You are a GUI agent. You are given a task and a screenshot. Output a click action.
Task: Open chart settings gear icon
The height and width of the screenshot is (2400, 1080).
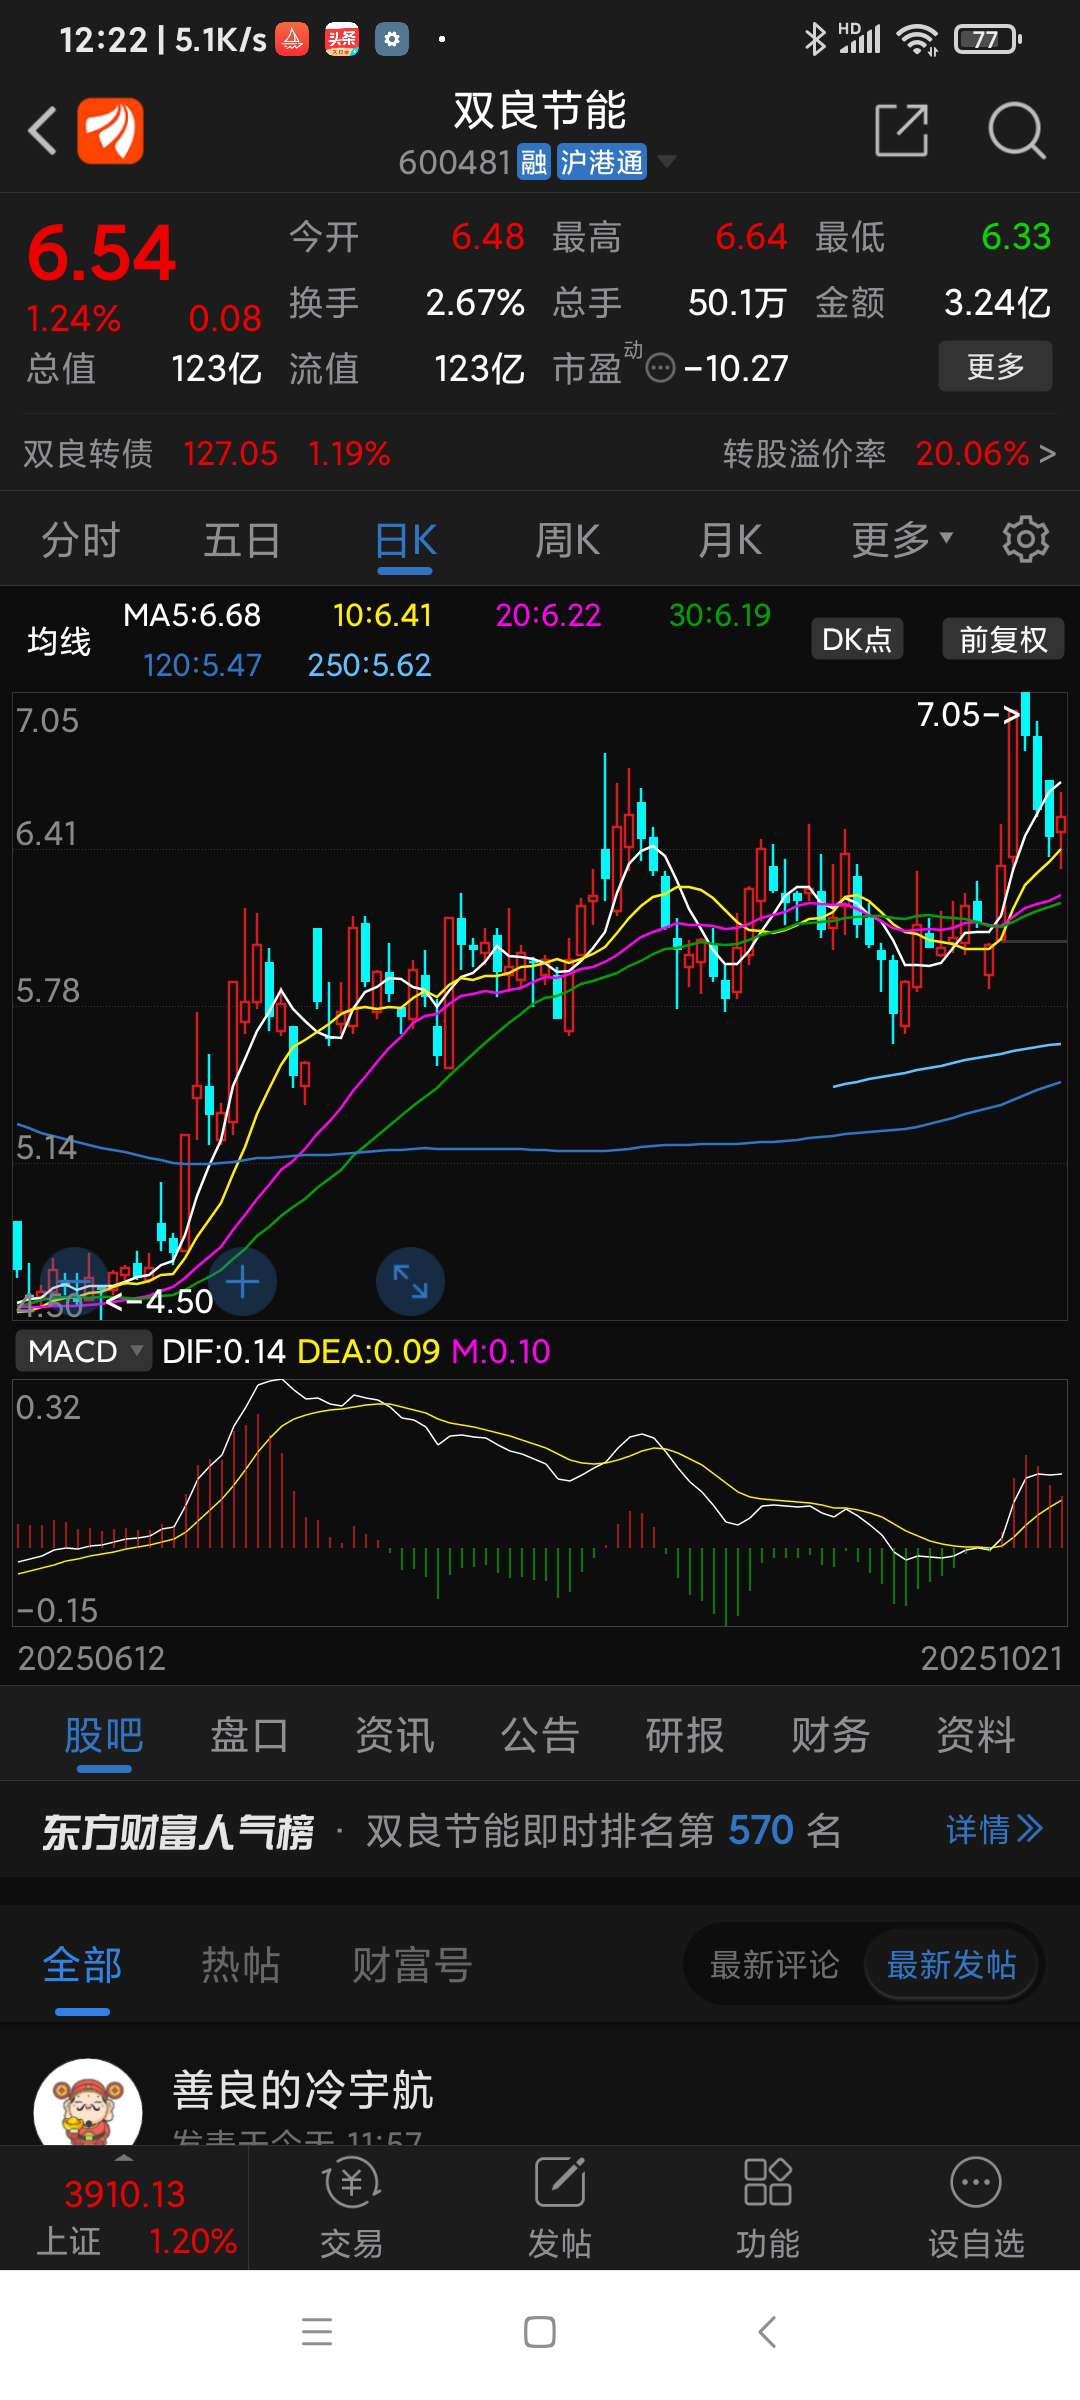[x=1025, y=540]
